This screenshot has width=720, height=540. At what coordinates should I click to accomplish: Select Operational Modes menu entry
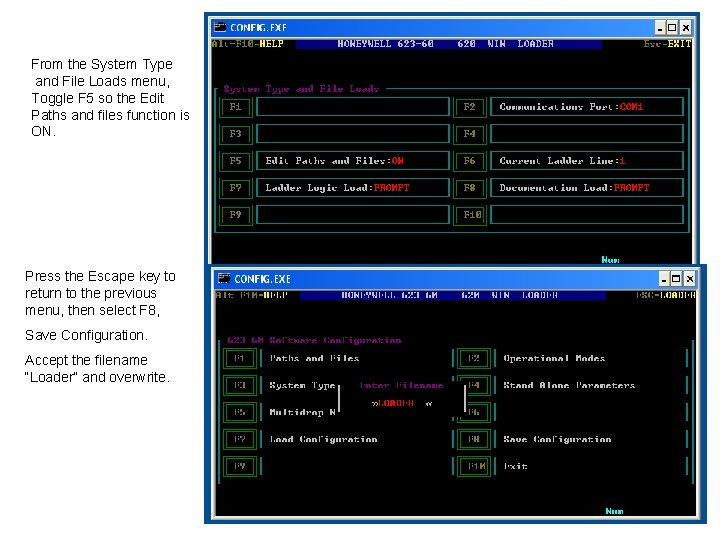pyautogui.click(x=554, y=358)
